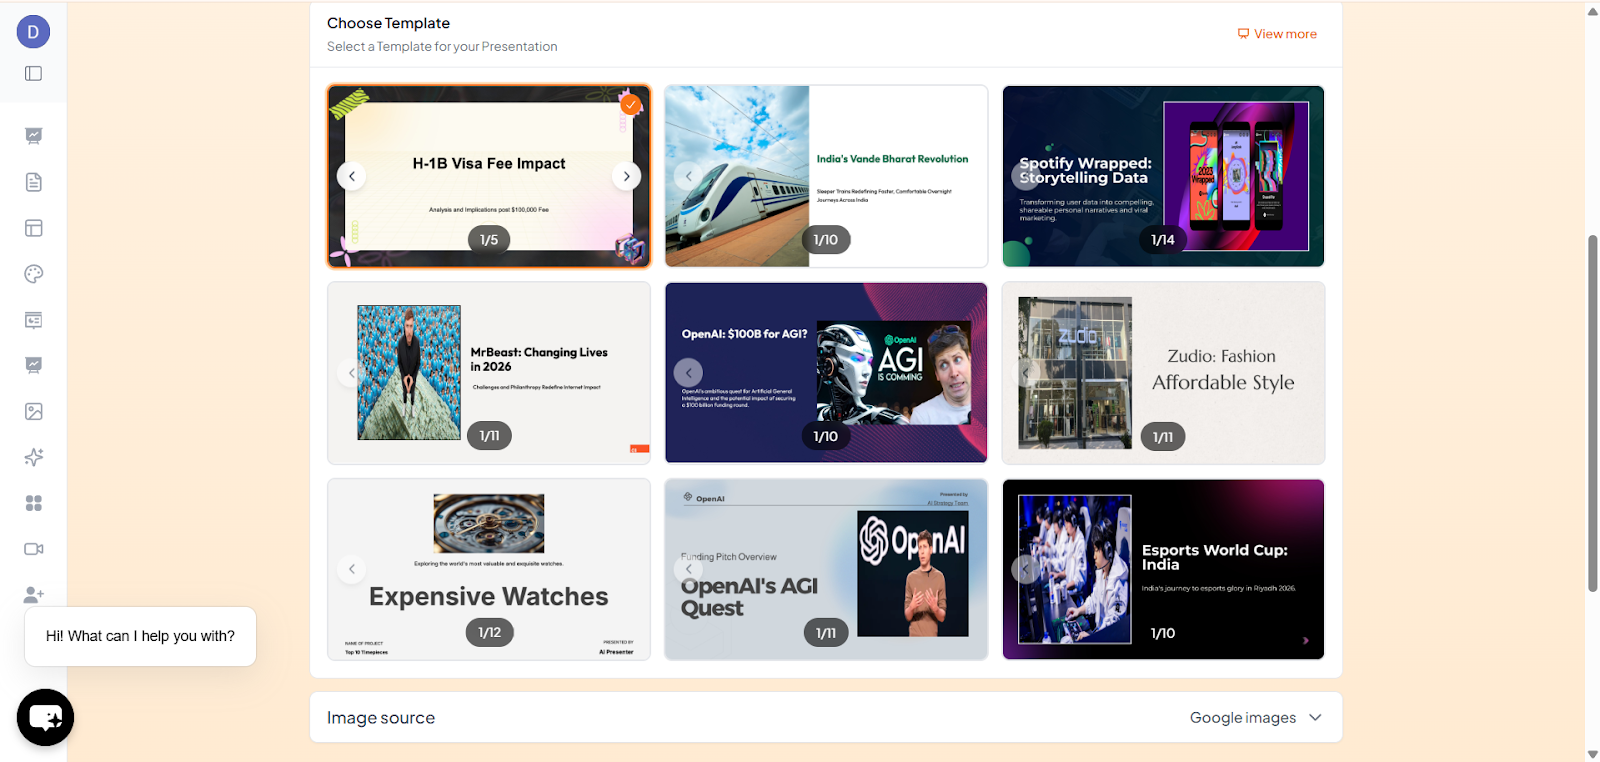Open the AI sparkles icon in sidebar
This screenshot has height=762, width=1600.
(x=33, y=457)
